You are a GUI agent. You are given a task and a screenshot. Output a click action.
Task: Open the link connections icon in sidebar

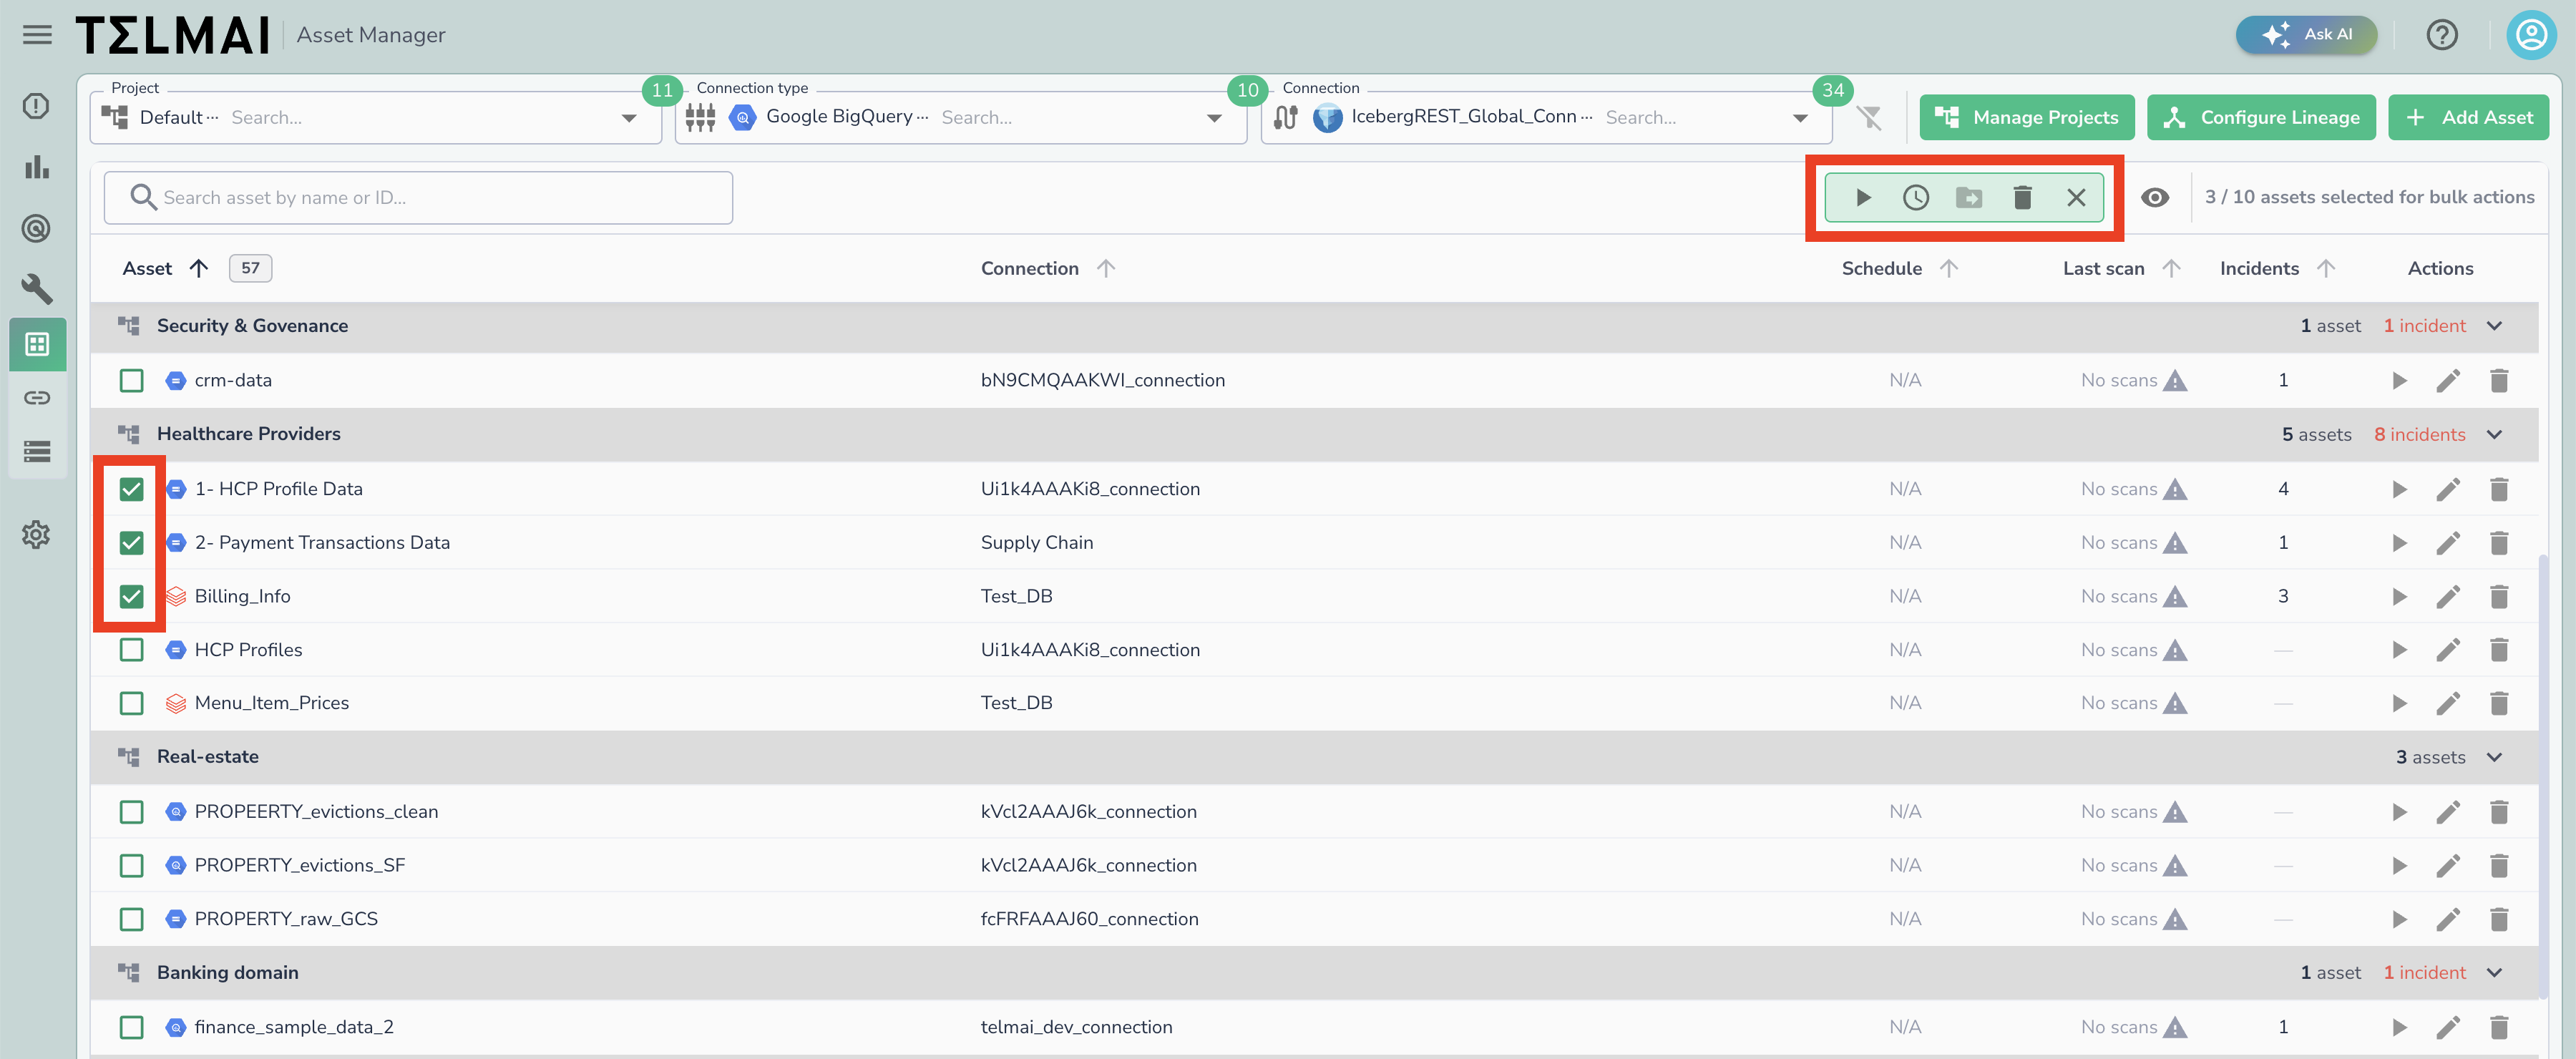pyautogui.click(x=37, y=398)
